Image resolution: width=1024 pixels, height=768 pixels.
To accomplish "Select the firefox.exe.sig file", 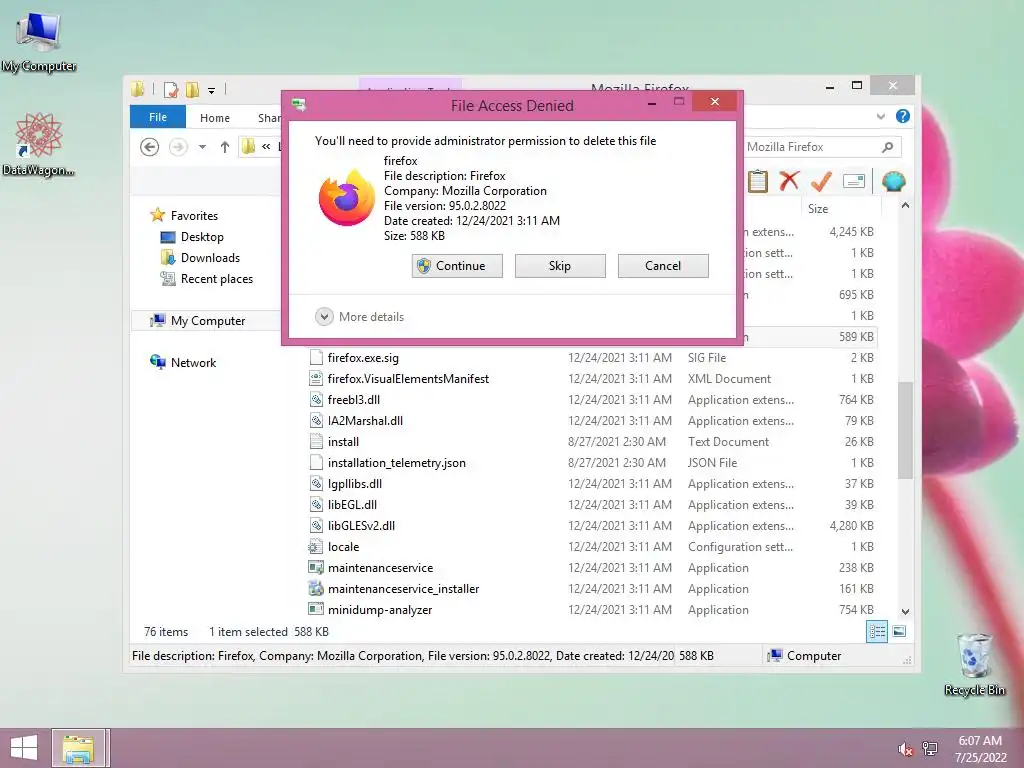I will [592, 358].
